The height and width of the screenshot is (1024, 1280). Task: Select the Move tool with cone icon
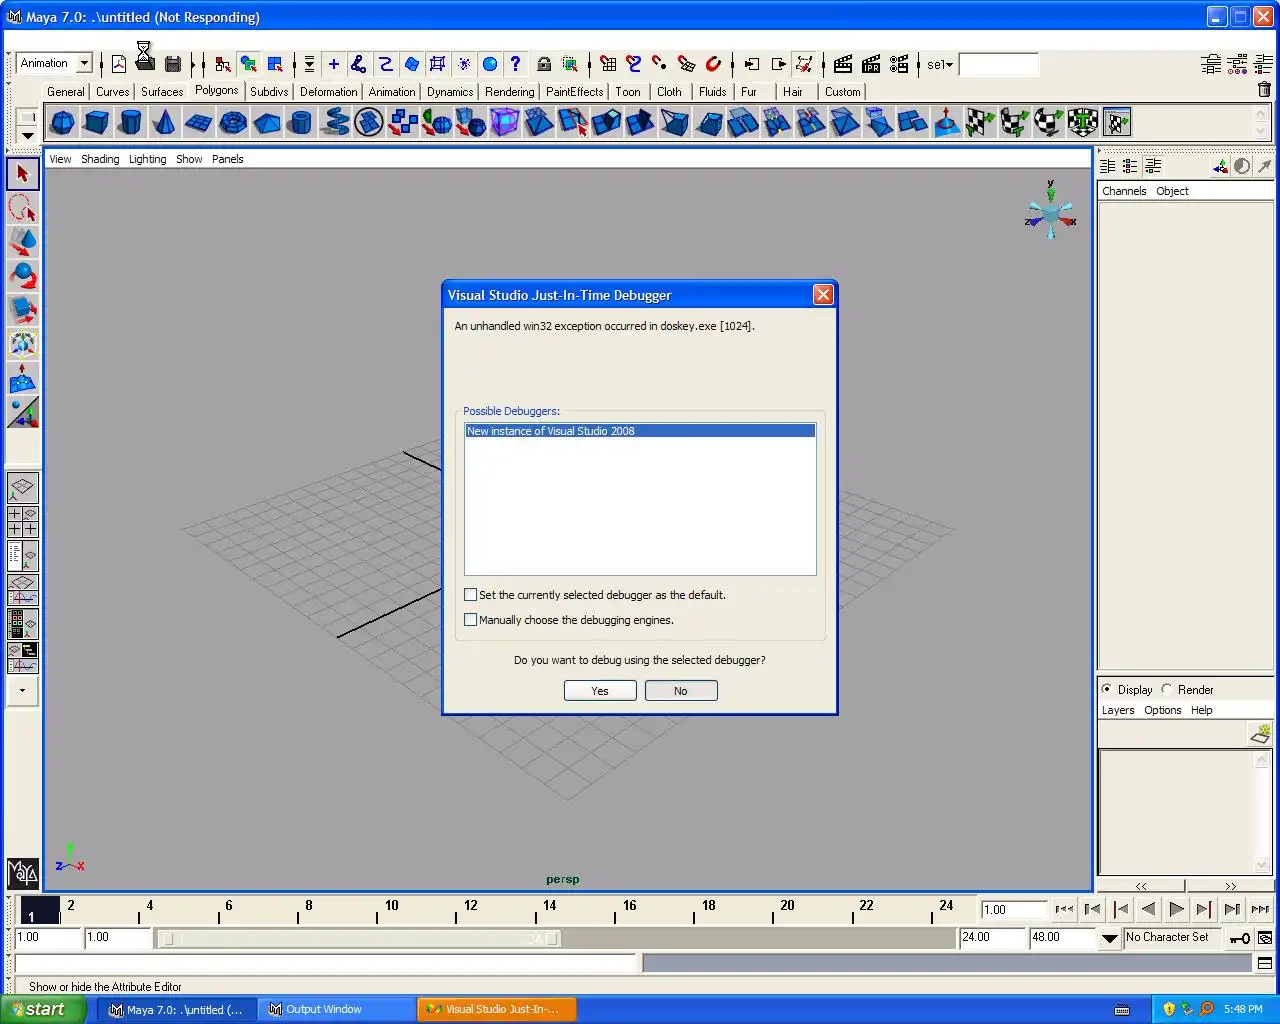[23, 242]
